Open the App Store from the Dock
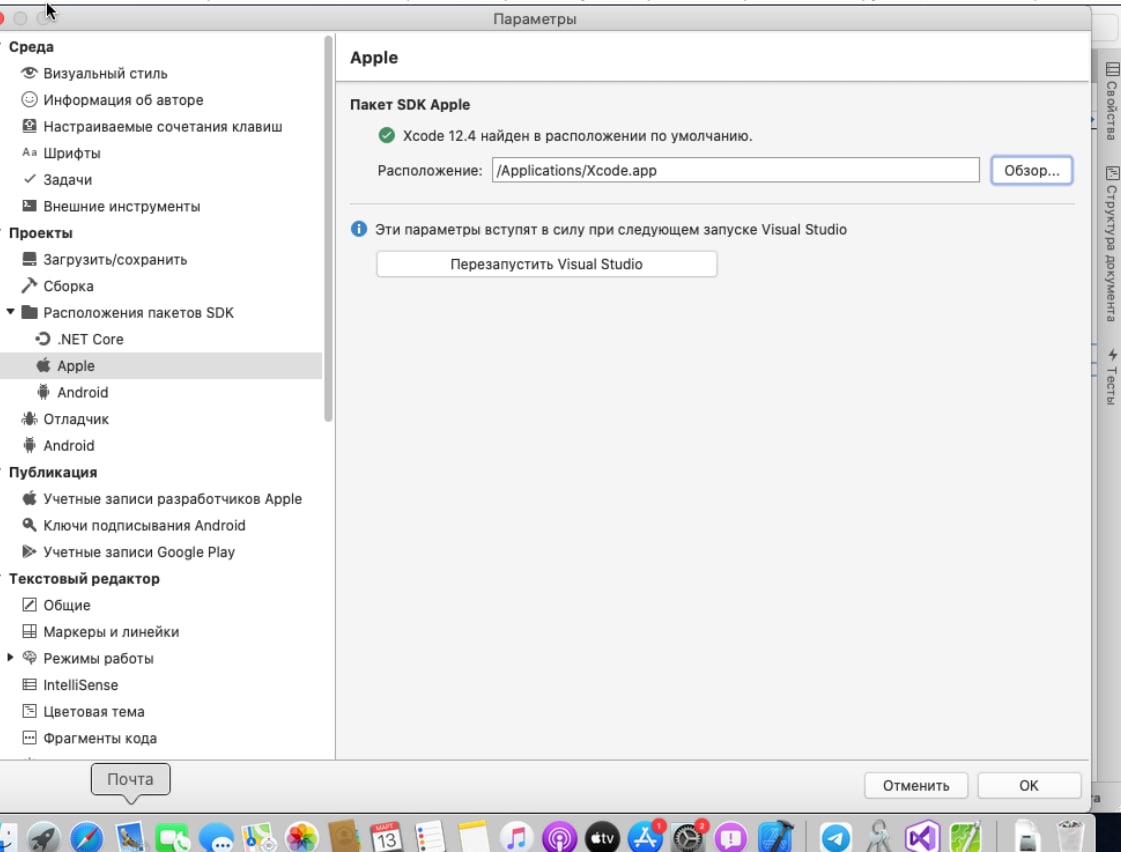Image resolution: width=1121 pixels, height=852 pixels. pyautogui.click(x=645, y=838)
